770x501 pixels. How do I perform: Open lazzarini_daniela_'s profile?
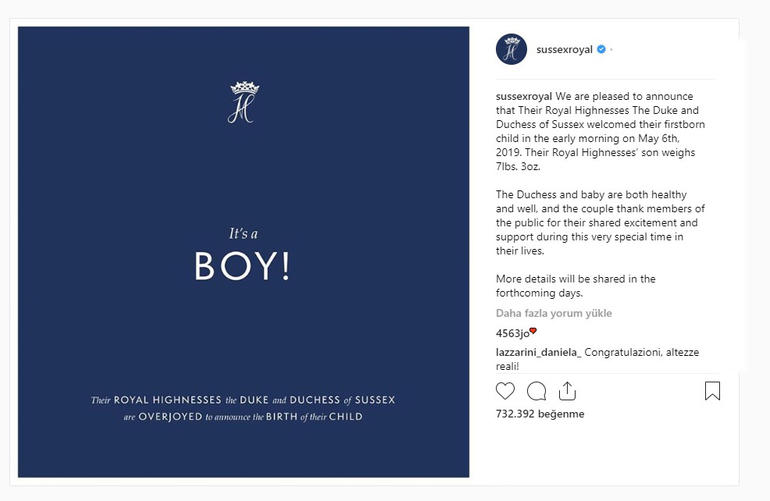(x=537, y=353)
